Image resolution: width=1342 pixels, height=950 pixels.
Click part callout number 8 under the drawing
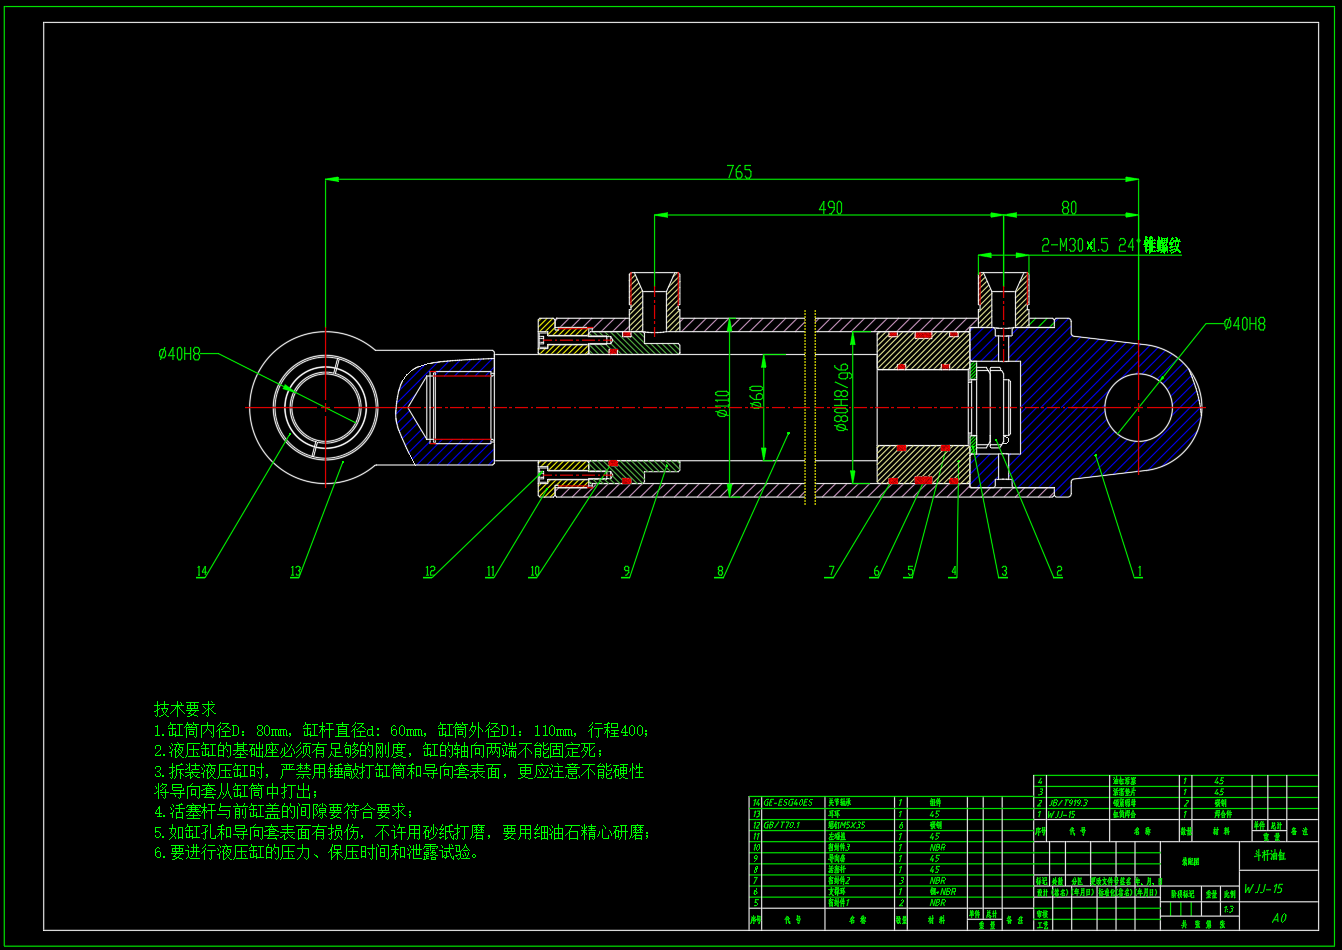coord(719,572)
